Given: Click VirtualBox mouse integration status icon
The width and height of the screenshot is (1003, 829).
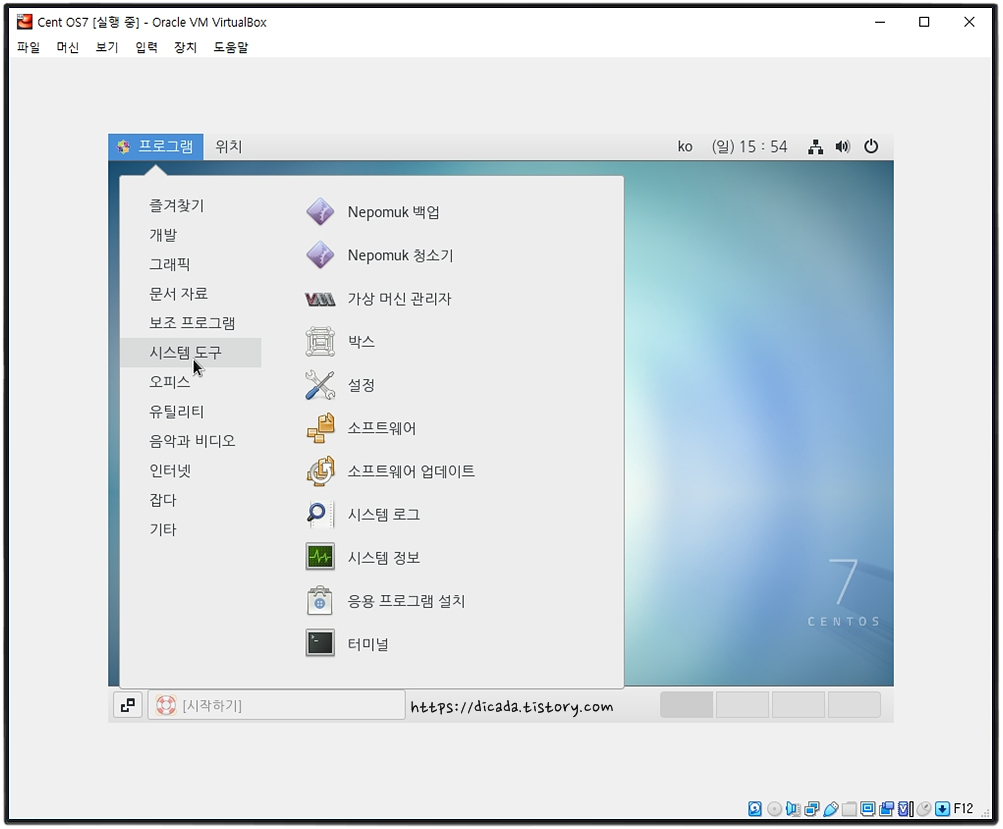Looking at the screenshot, I should pos(924,809).
